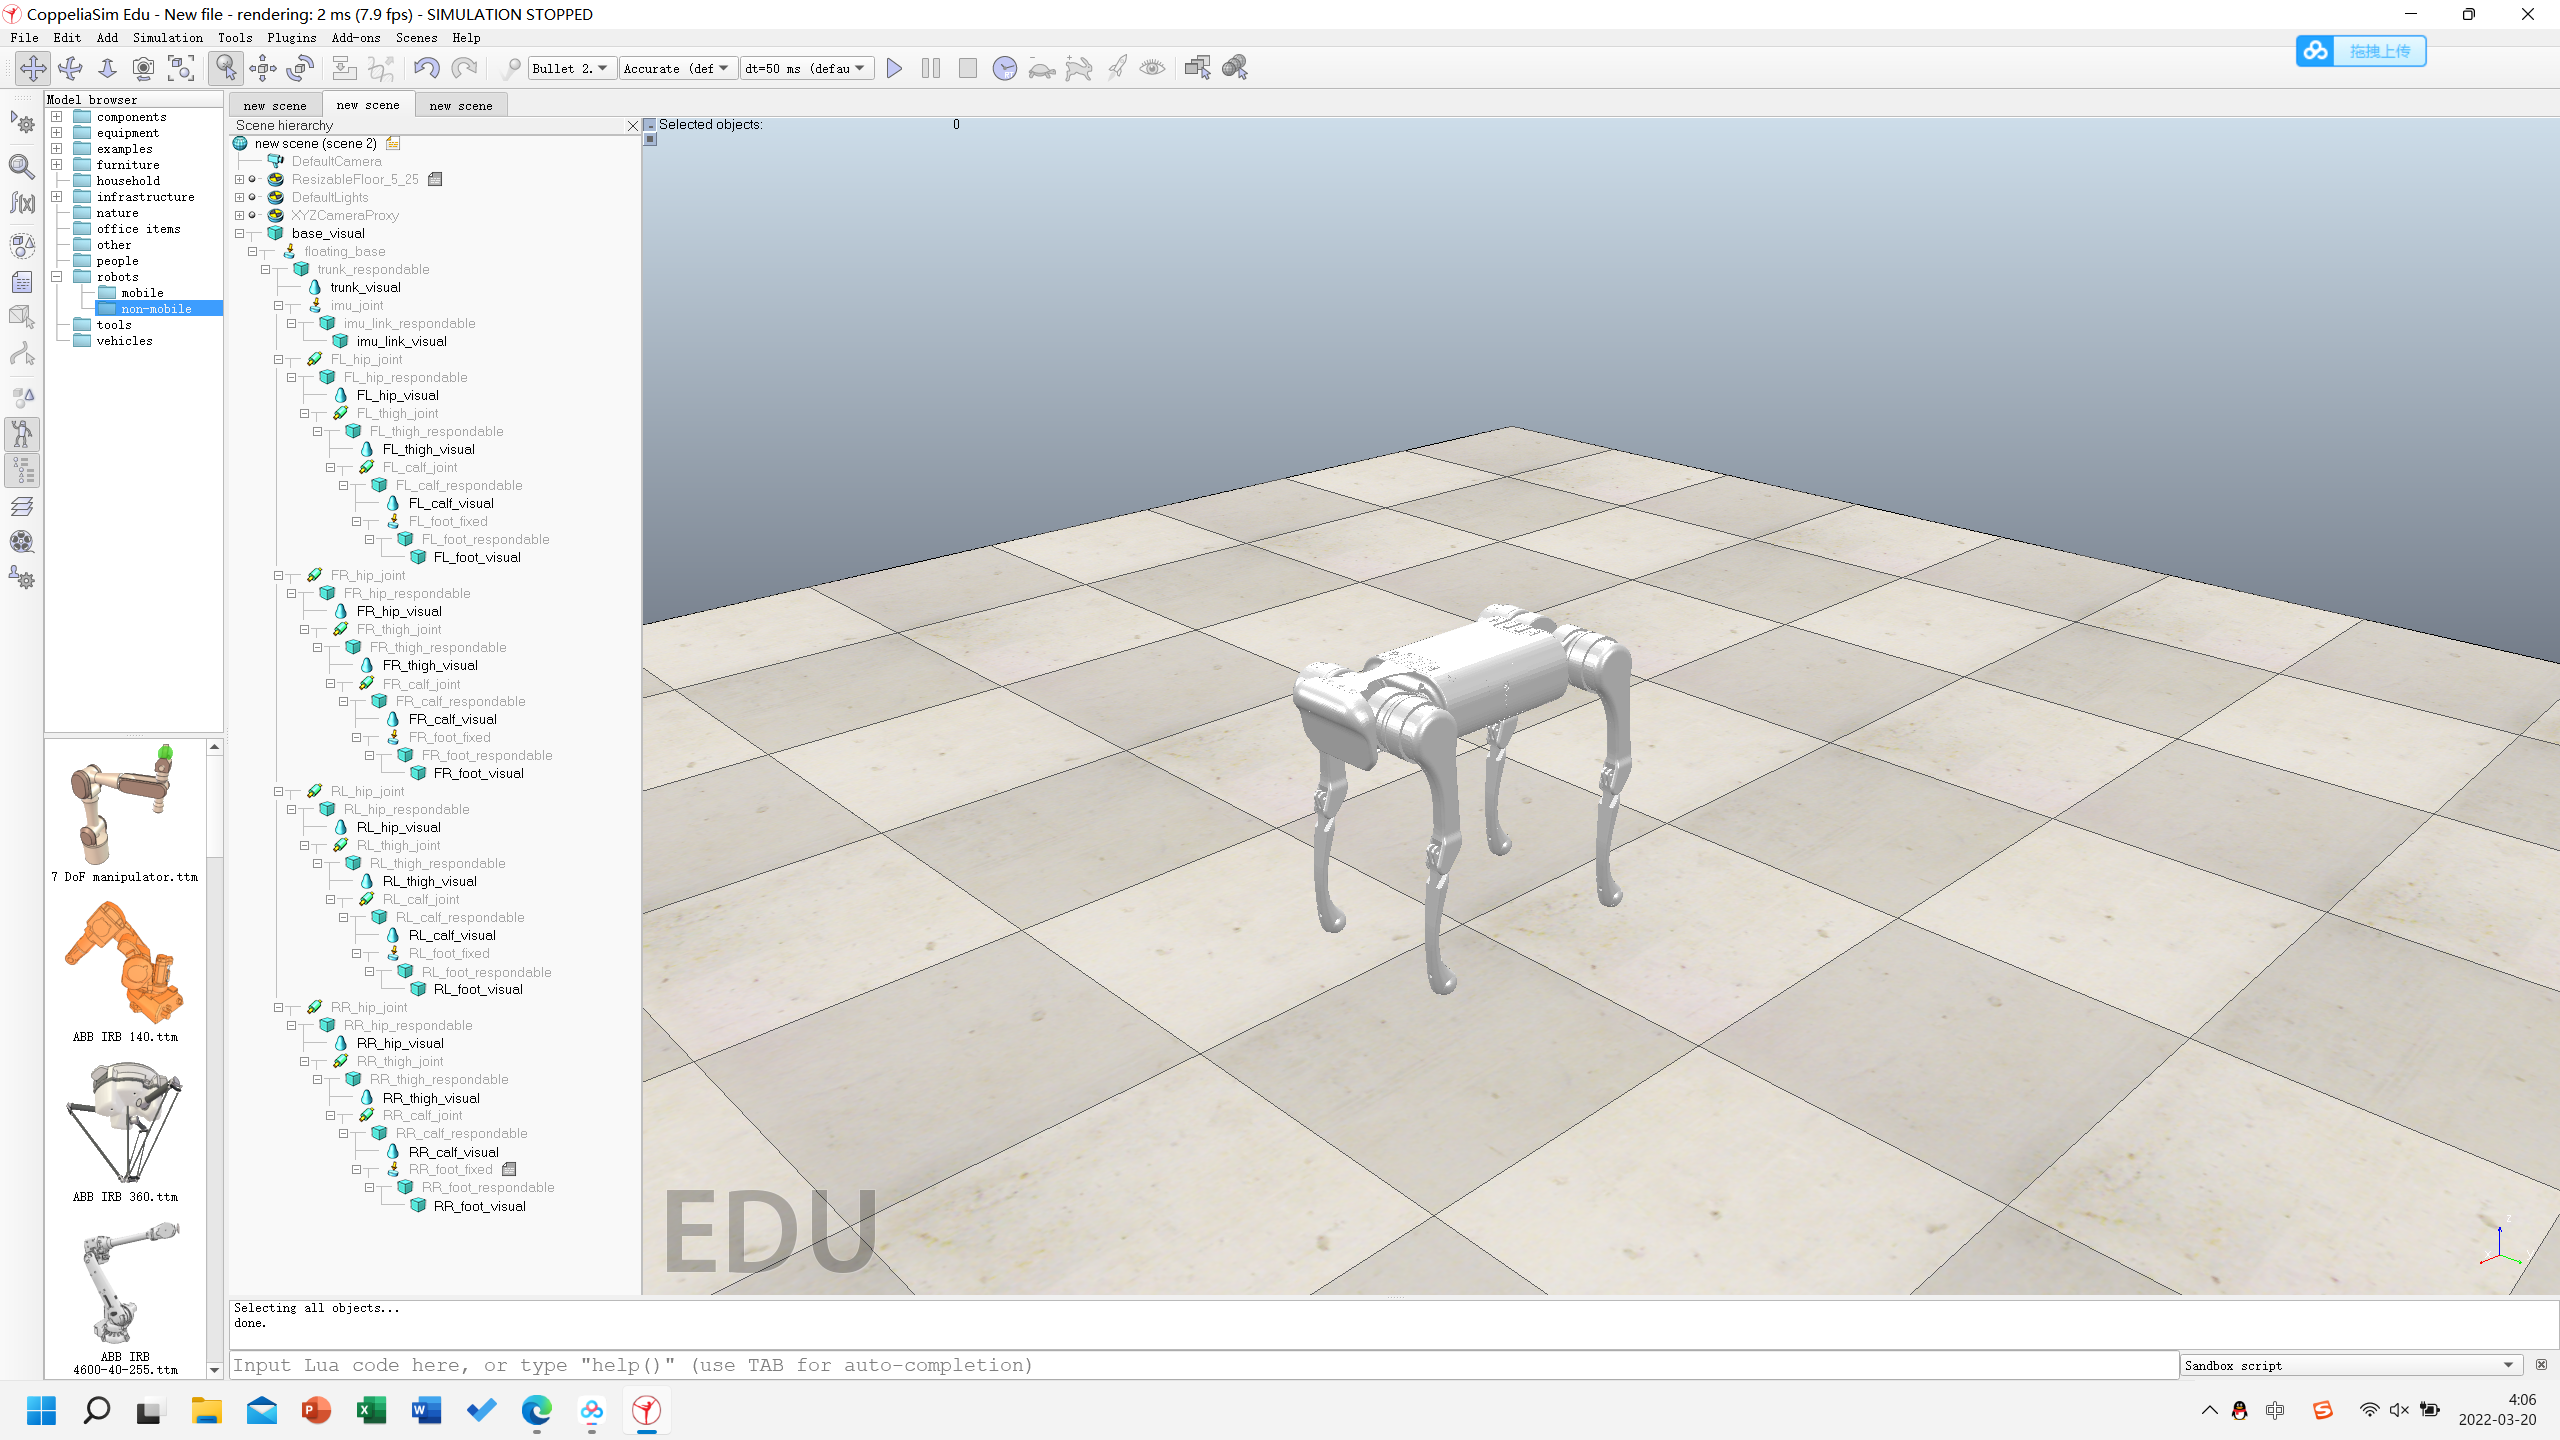2560x1440 pixels.
Task: Toggle visualization with the eye icon
Action: [1152, 68]
